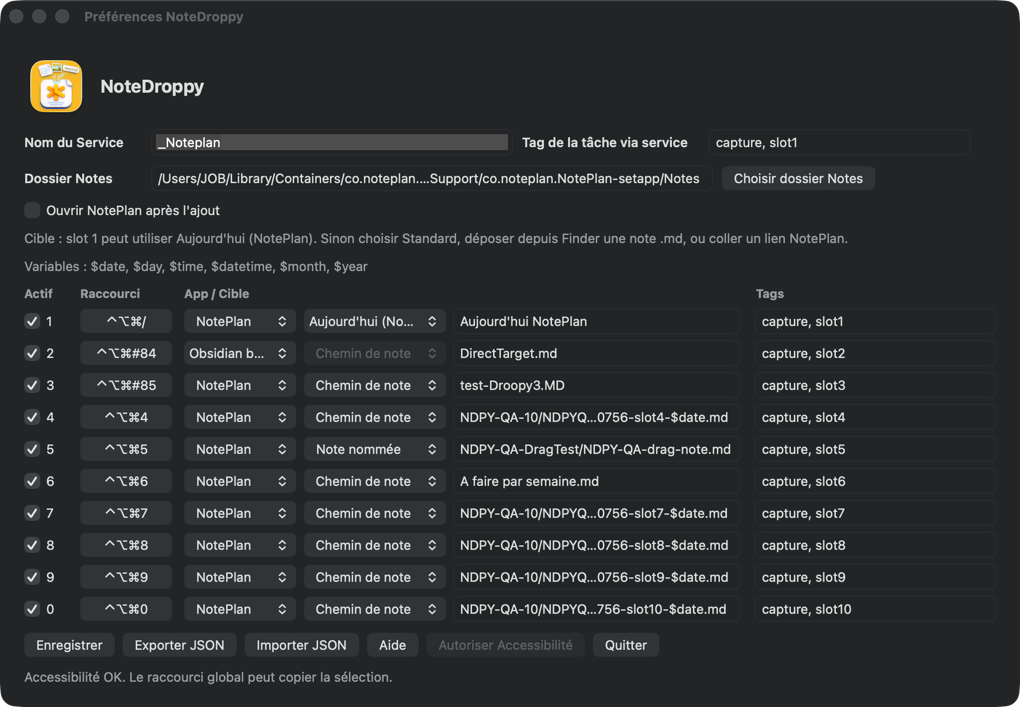
Task: Open Chemin de note dropdown in slot 0
Action: pyautogui.click(x=375, y=609)
